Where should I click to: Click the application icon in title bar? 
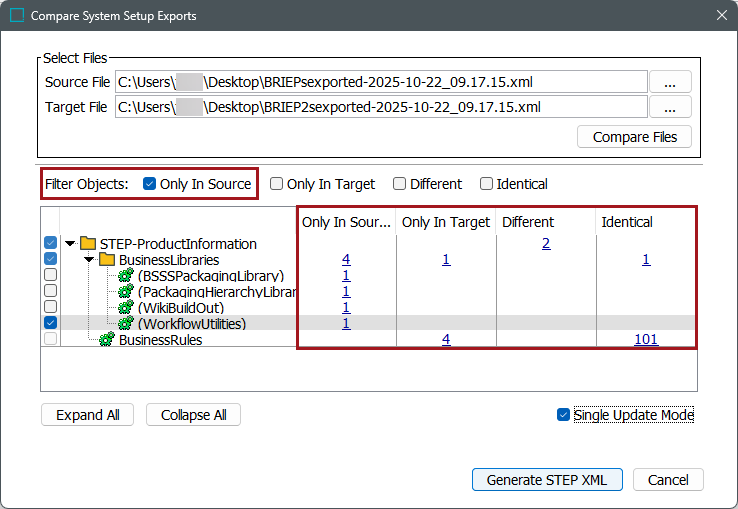click(x=17, y=16)
